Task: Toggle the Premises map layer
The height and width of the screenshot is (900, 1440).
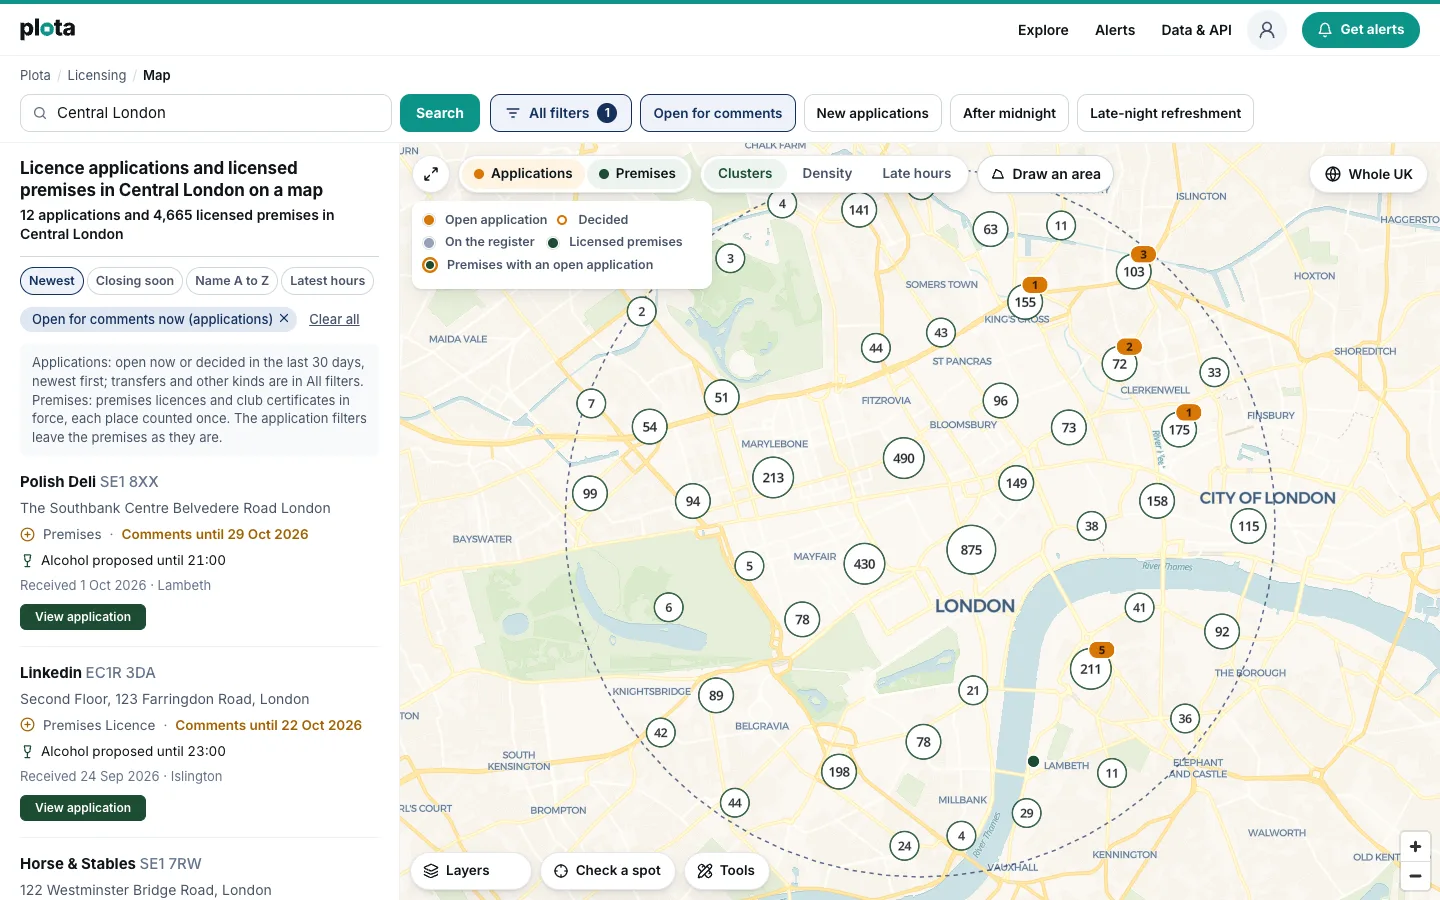Action: (x=637, y=174)
